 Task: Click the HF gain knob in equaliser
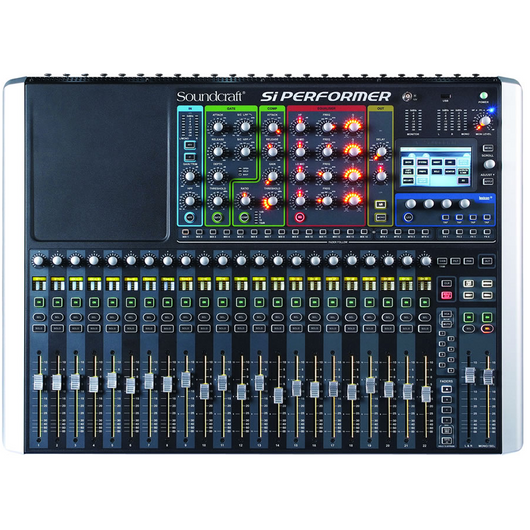click(x=300, y=127)
